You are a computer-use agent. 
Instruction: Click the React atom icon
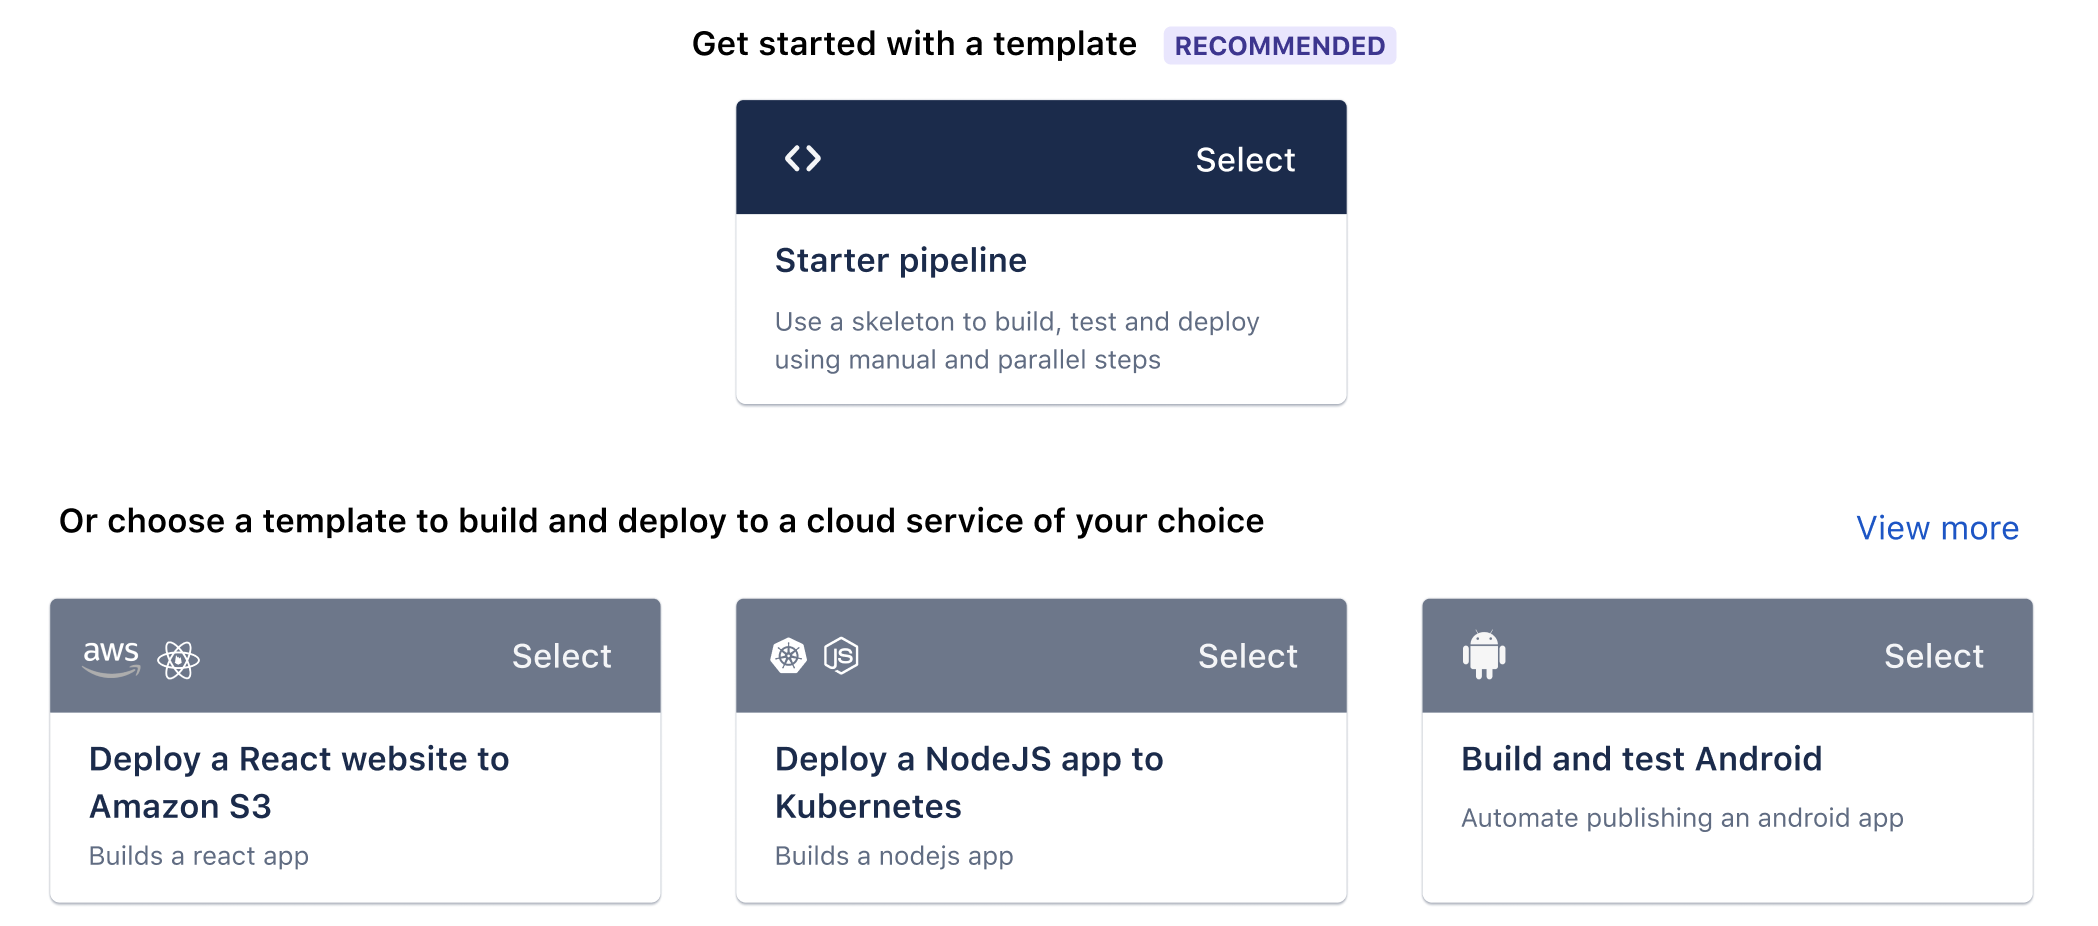179,660
